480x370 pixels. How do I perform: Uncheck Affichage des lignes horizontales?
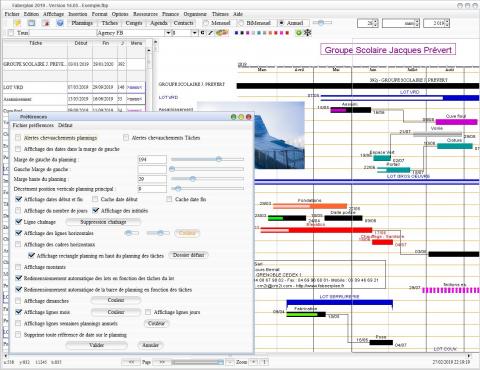[19, 233]
